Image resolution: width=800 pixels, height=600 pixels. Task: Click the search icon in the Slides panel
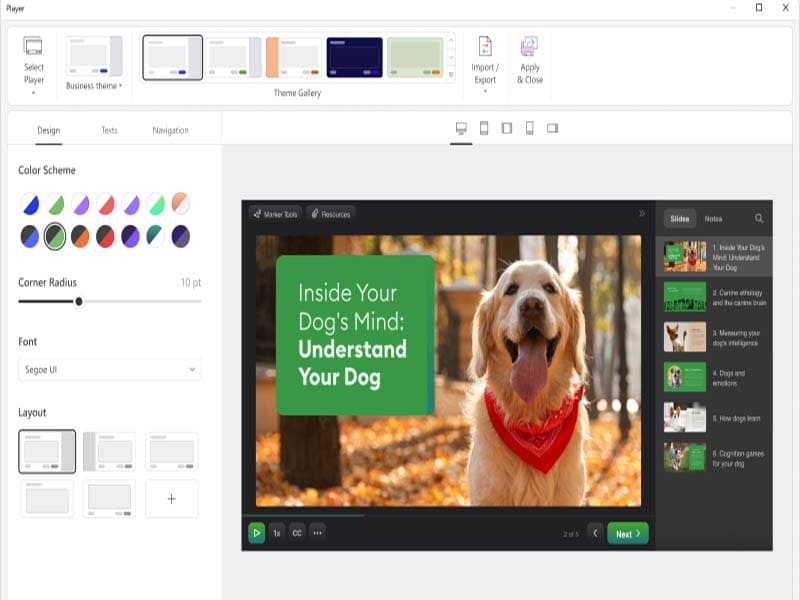coord(758,217)
